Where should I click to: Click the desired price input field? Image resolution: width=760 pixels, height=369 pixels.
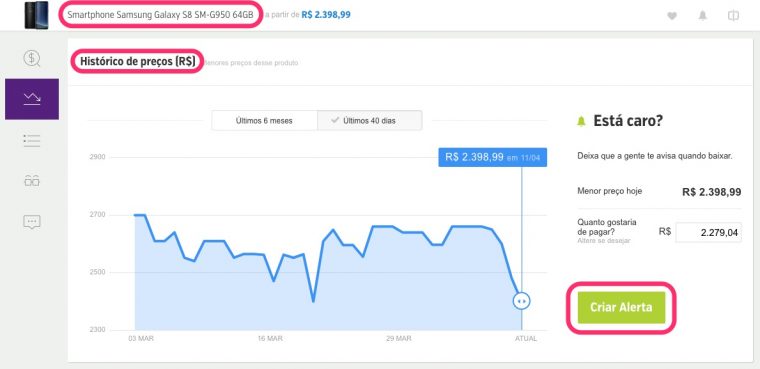tap(708, 233)
